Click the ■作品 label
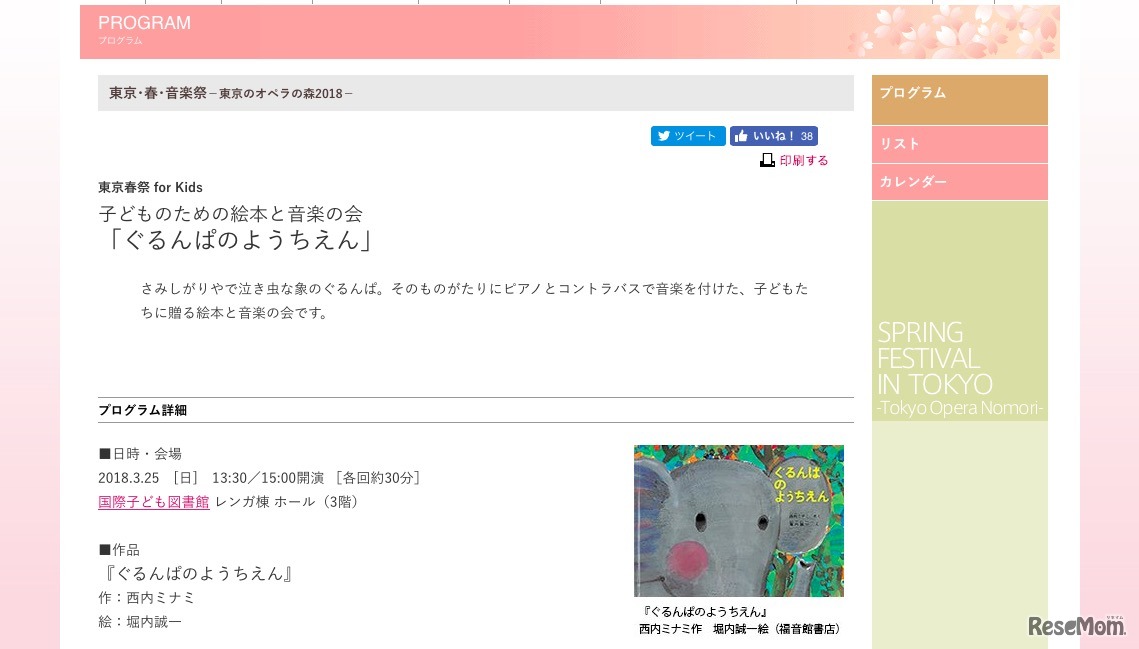This screenshot has width=1139, height=649. (119, 550)
